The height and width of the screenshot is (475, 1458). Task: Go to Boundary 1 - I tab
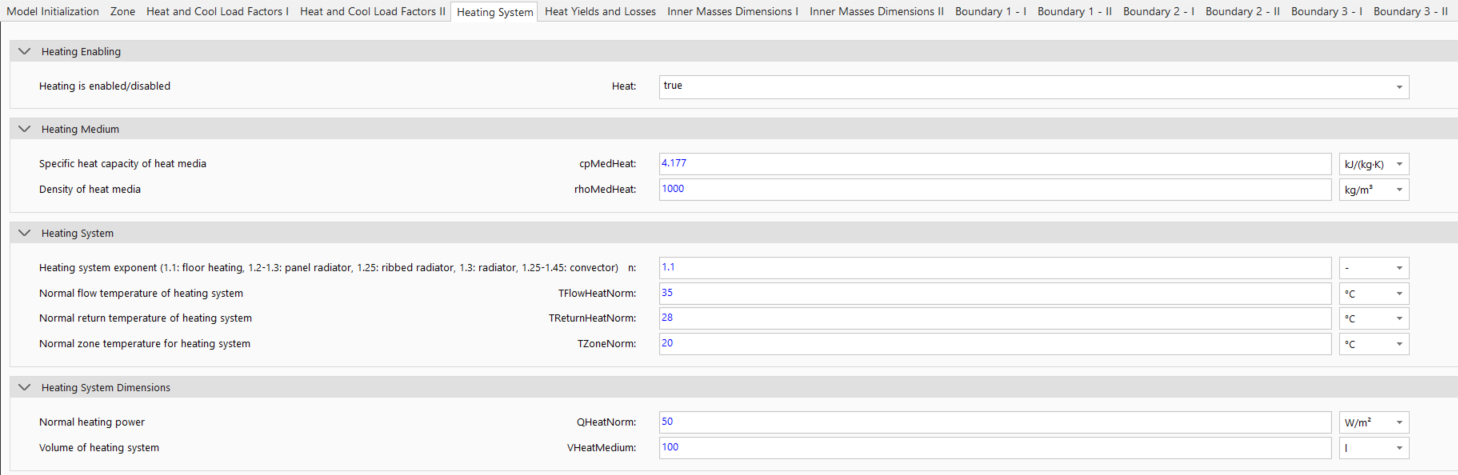point(990,12)
